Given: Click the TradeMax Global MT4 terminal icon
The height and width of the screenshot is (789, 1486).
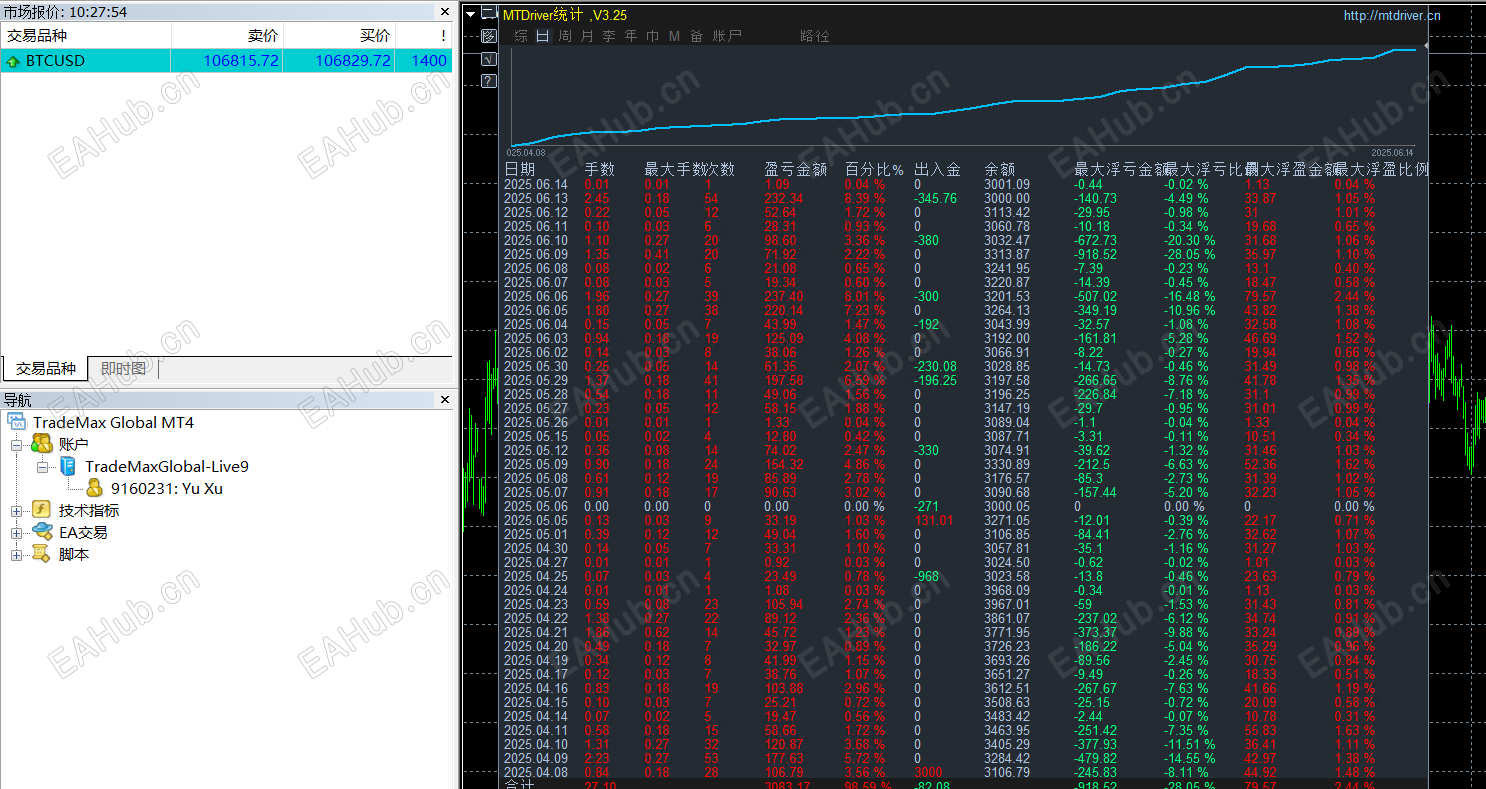Looking at the screenshot, I should pos(16,422).
